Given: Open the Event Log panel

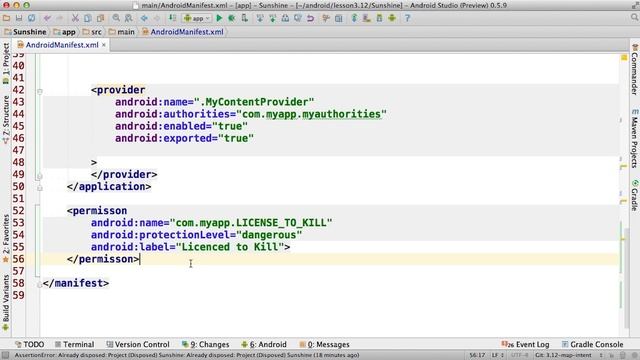Looking at the screenshot, I should (x=525, y=344).
